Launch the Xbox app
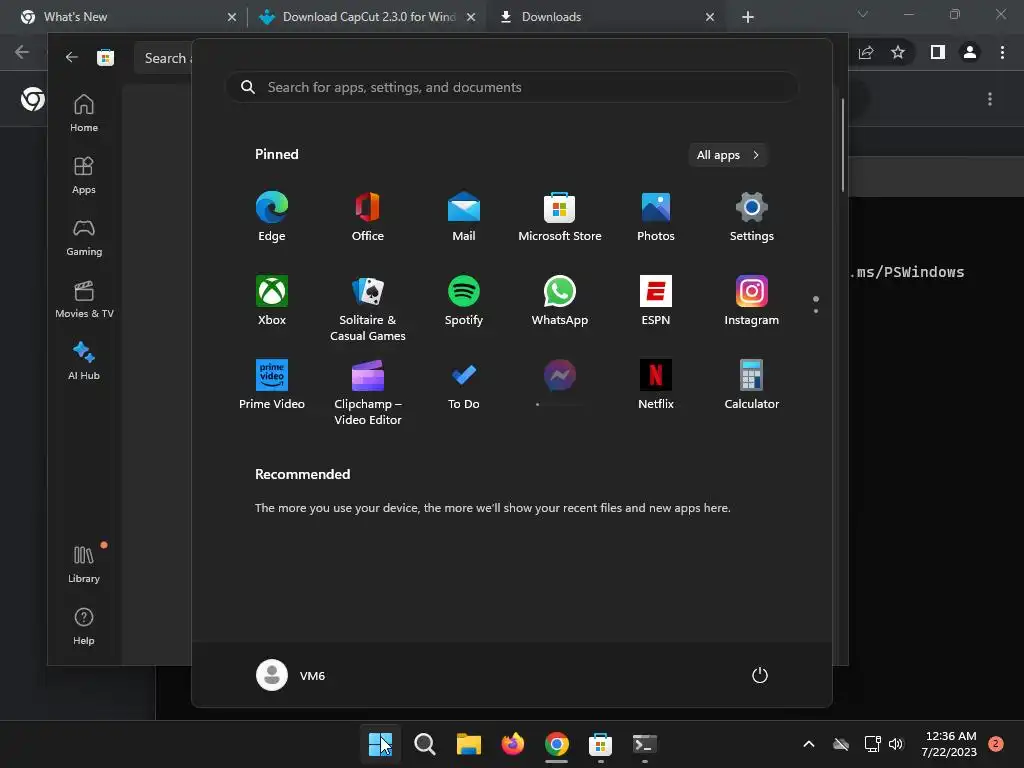This screenshot has width=1024, height=768. (x=272, y=300)
